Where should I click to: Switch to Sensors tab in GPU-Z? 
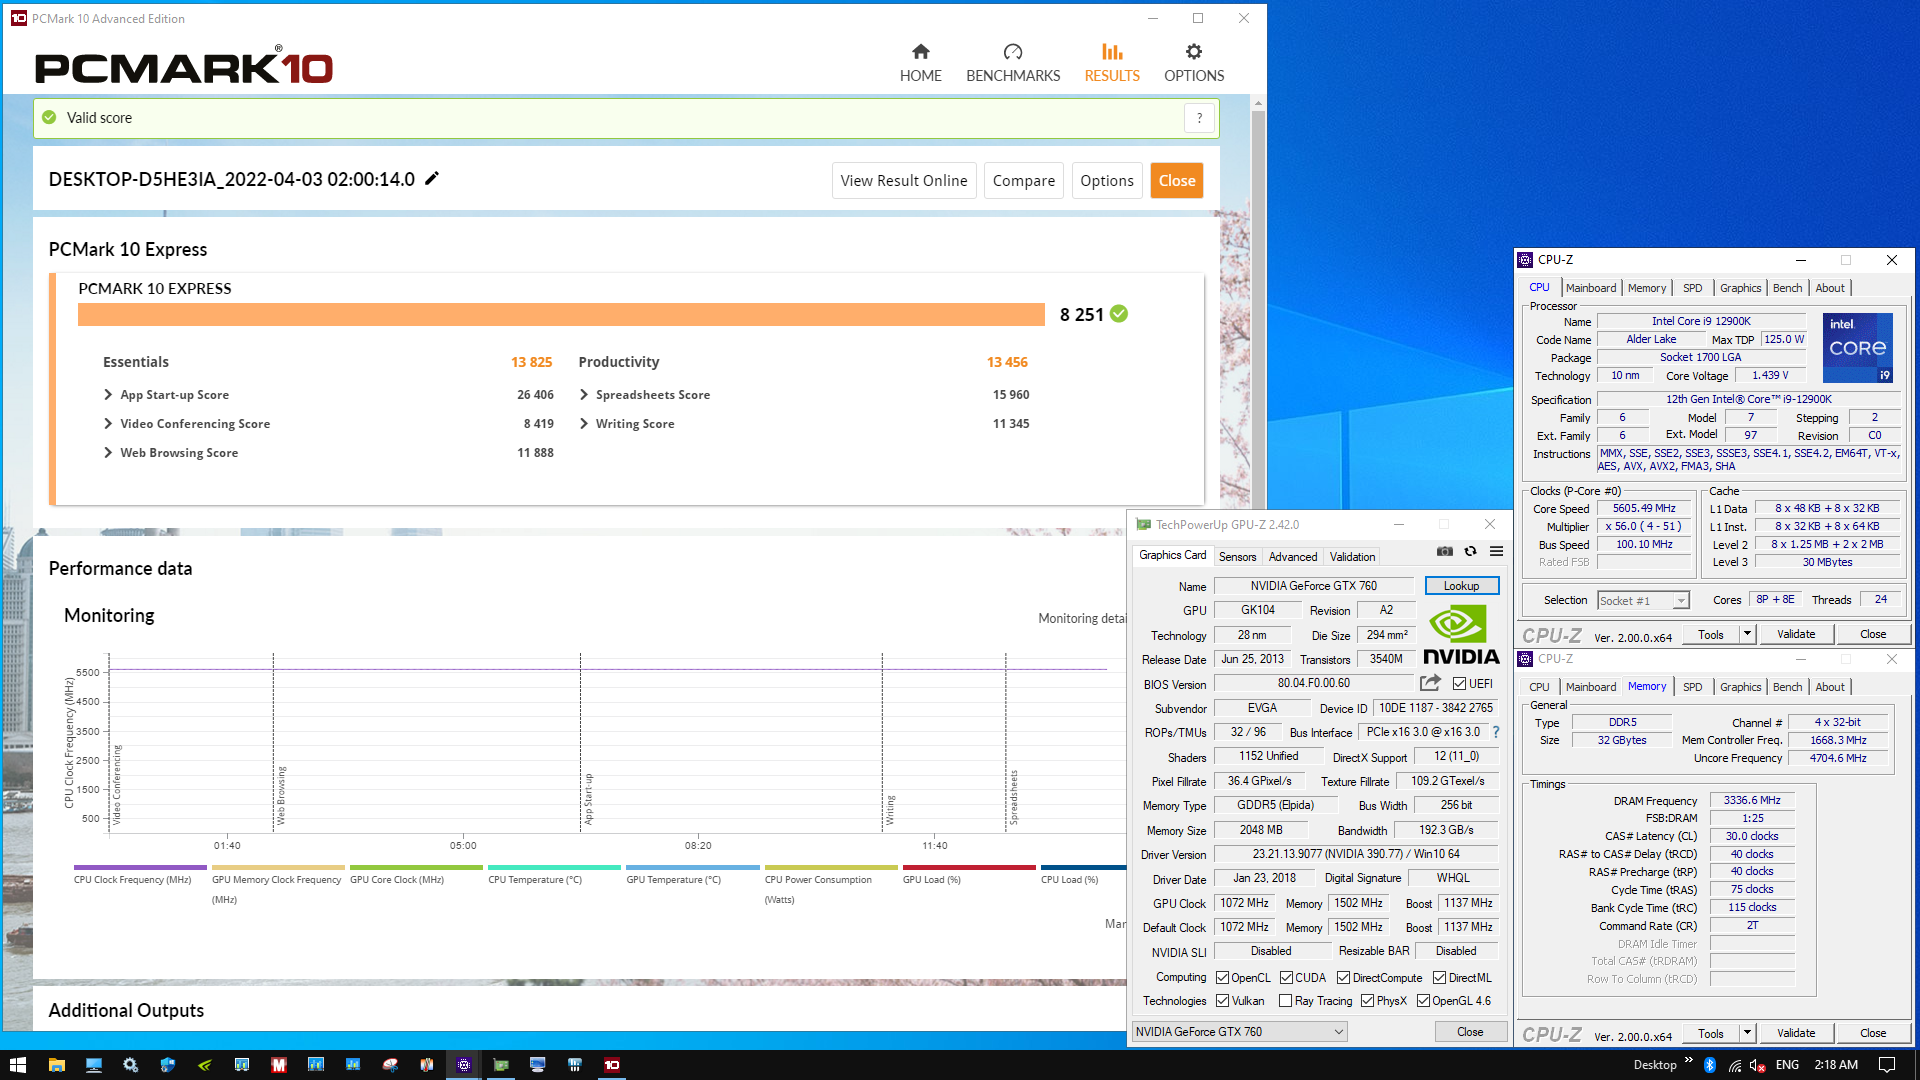coord(1237,557)
